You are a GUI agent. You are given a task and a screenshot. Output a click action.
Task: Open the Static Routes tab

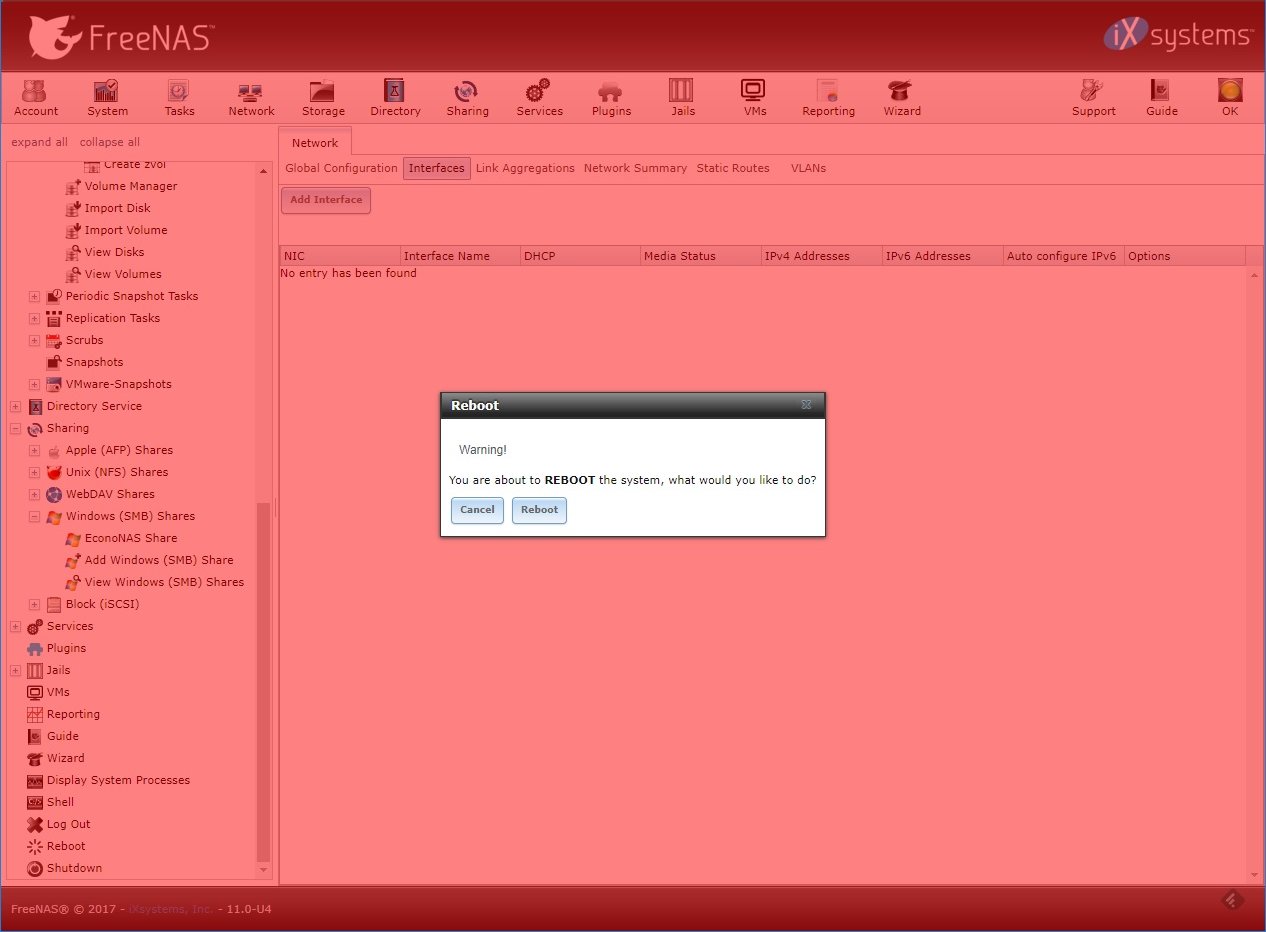coord(733,168)
